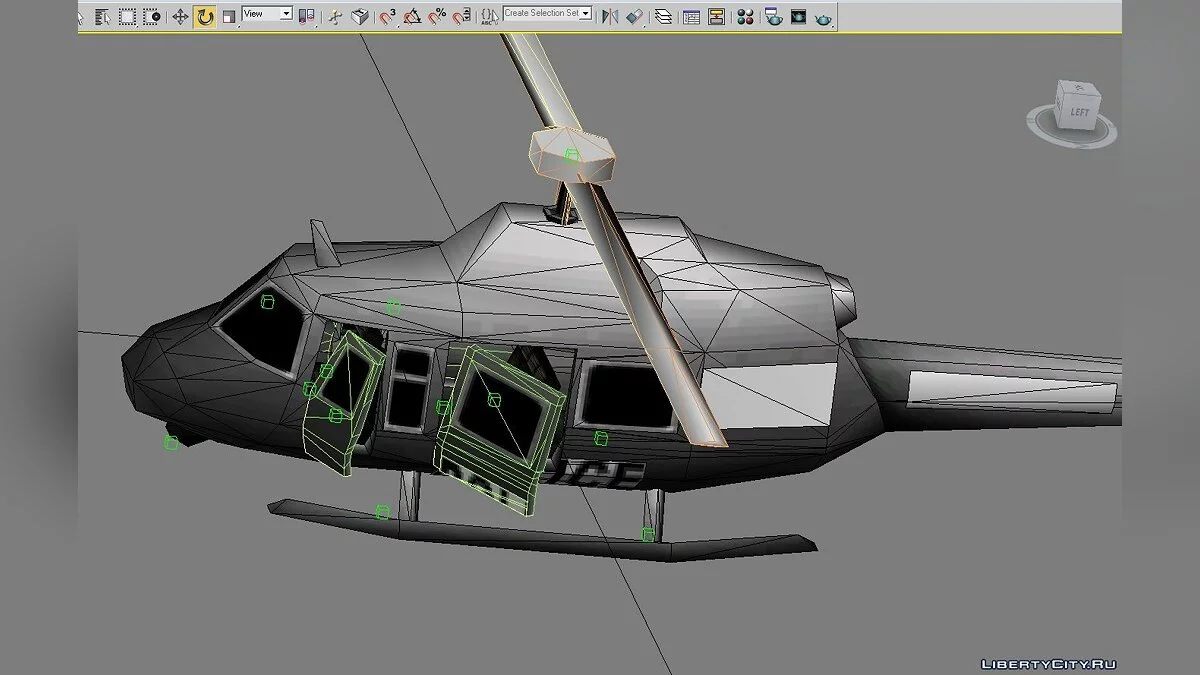The image size is (1200, 675).
Task: Activate the Select and Move tool
Action: (180, 16)
